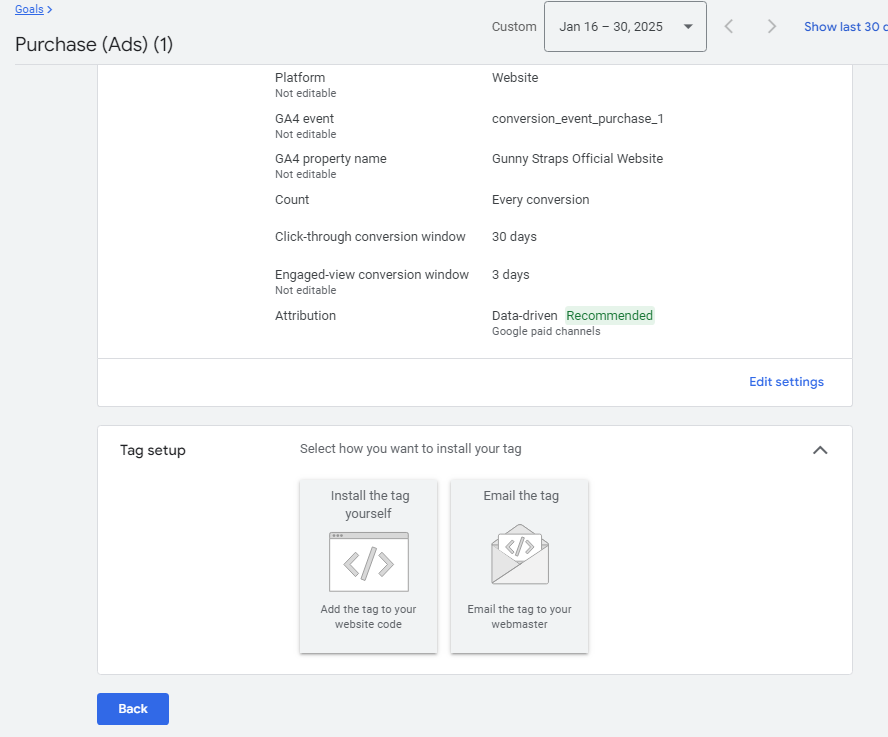The width and height of the screenshot is (888, 737).
Task: Click the conversion_event_purchase_1 value
Action: click(577, 119)
